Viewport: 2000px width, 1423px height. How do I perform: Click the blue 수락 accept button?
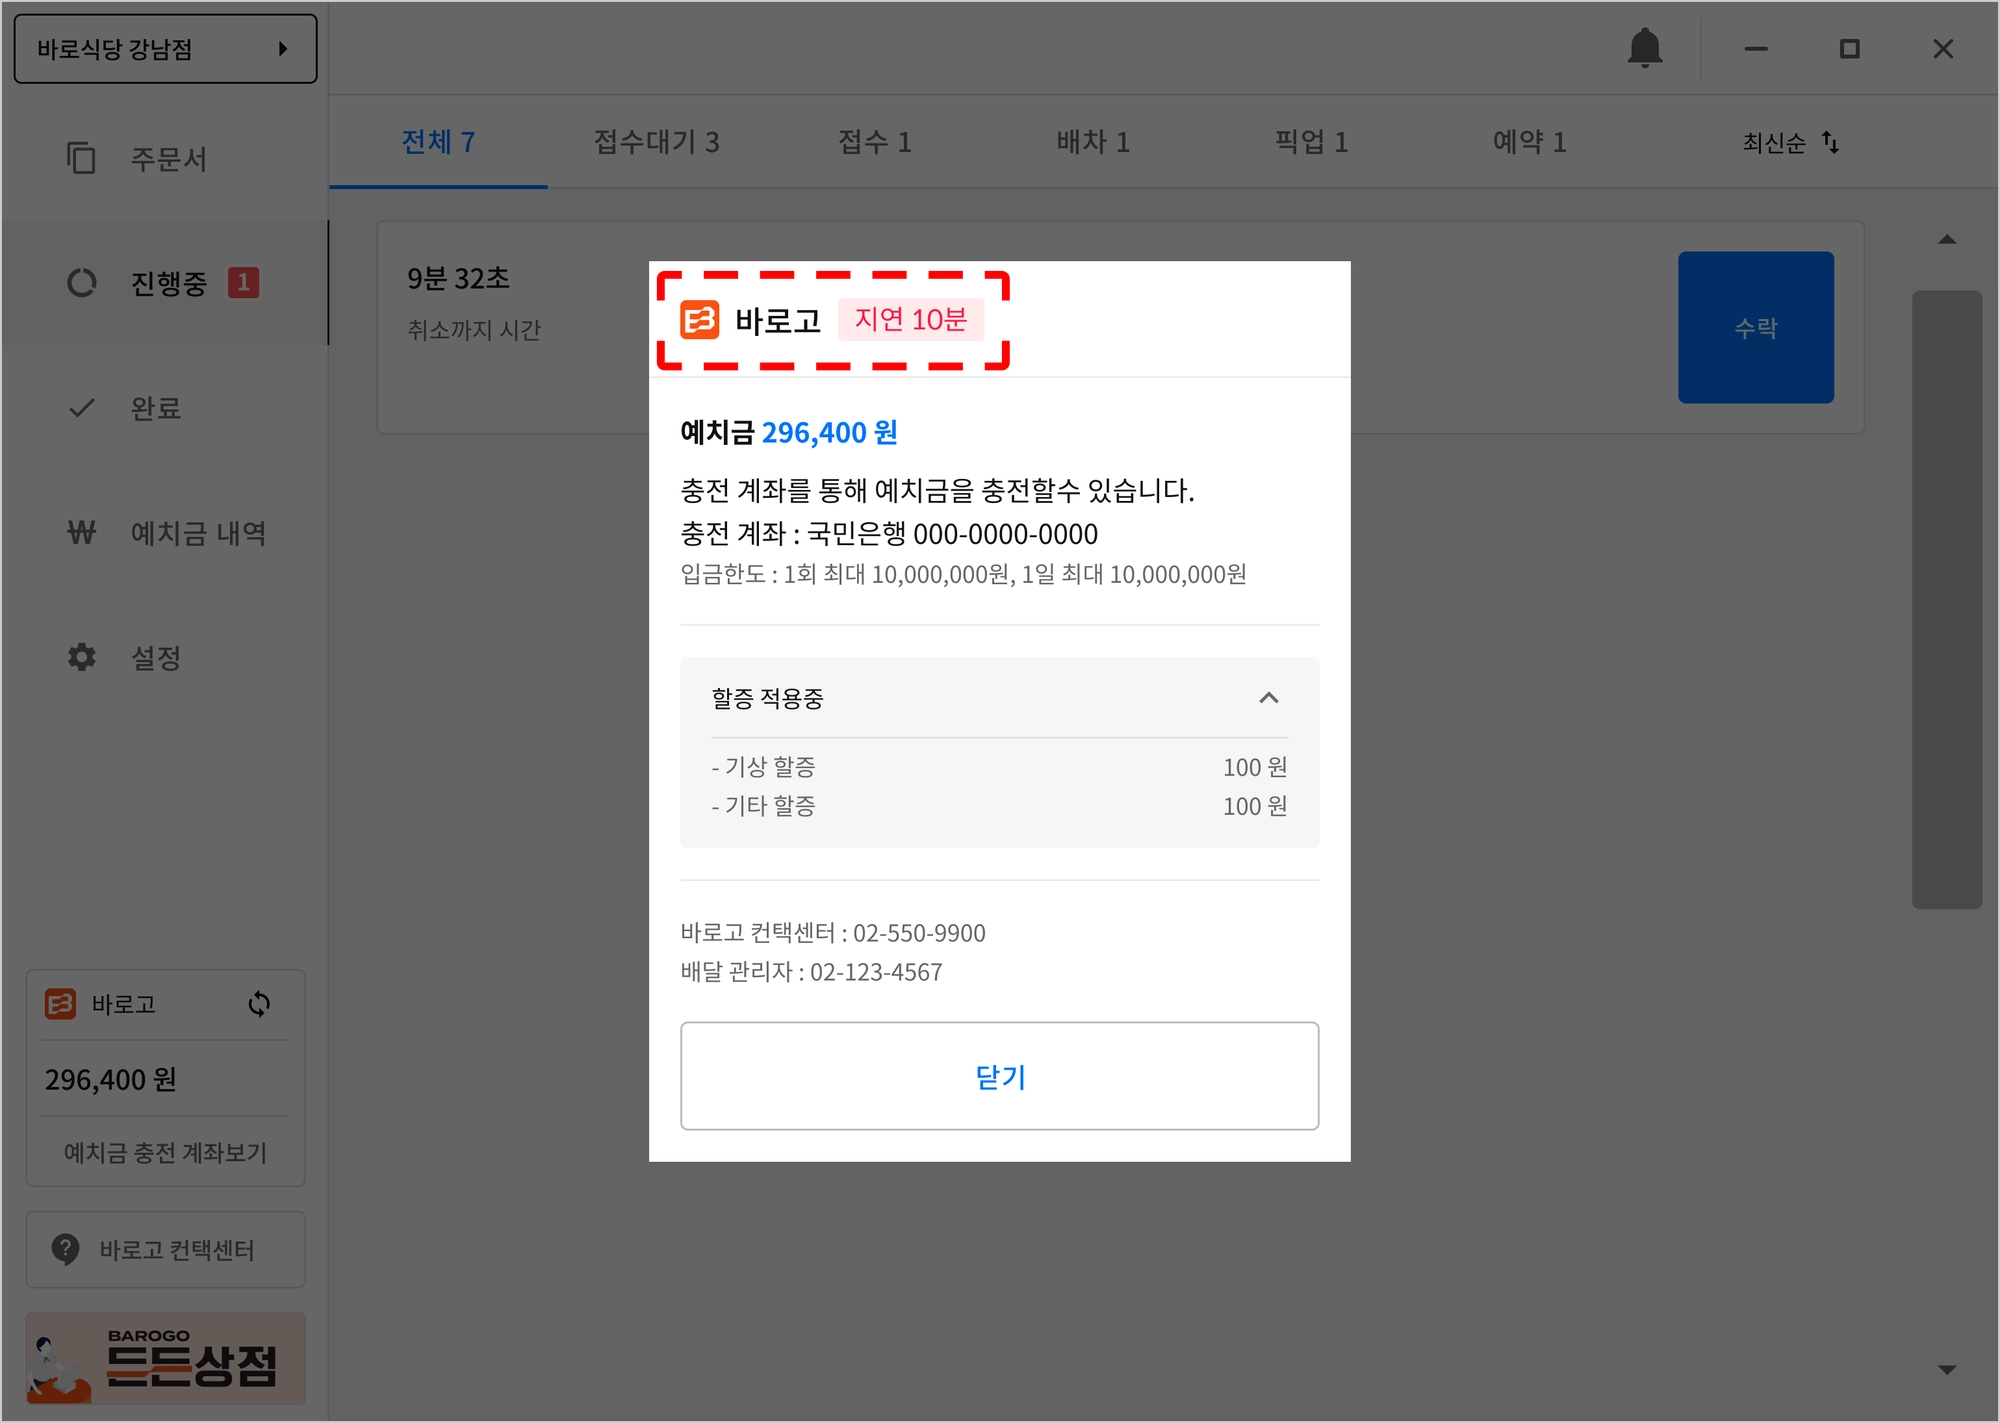coord(1755,328)
